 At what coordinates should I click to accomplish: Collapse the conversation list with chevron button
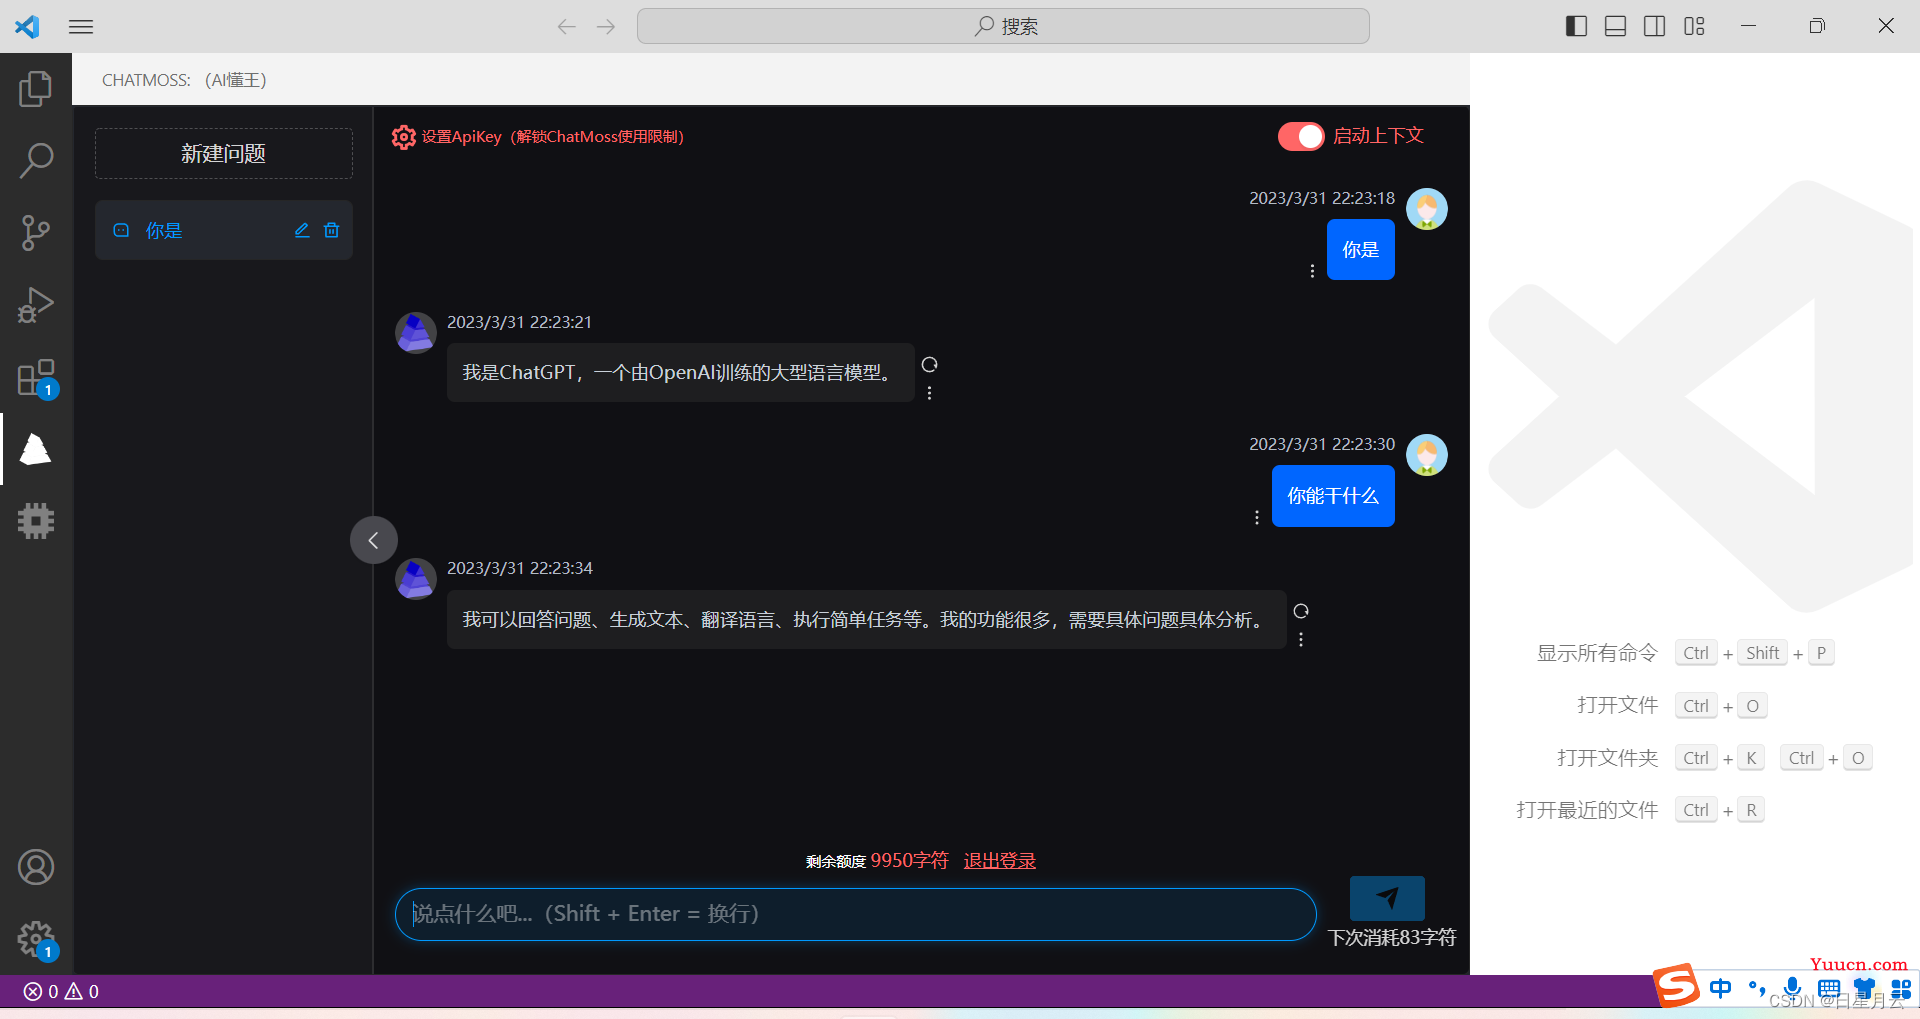373,540
